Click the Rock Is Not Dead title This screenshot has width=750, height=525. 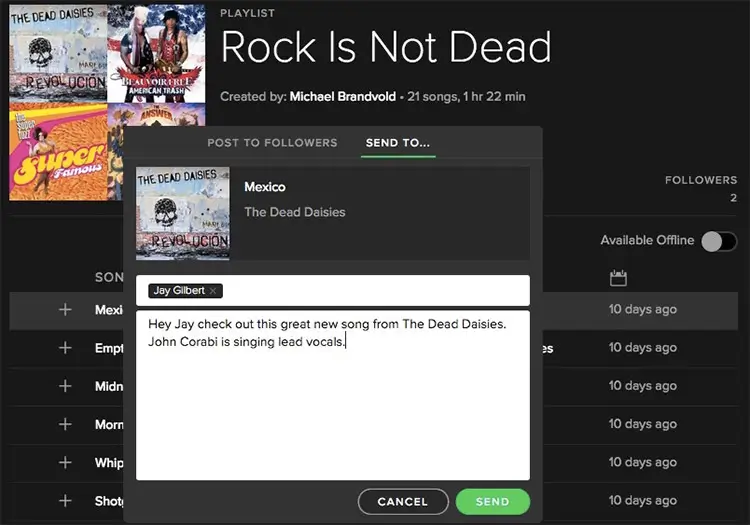[386, 47]
